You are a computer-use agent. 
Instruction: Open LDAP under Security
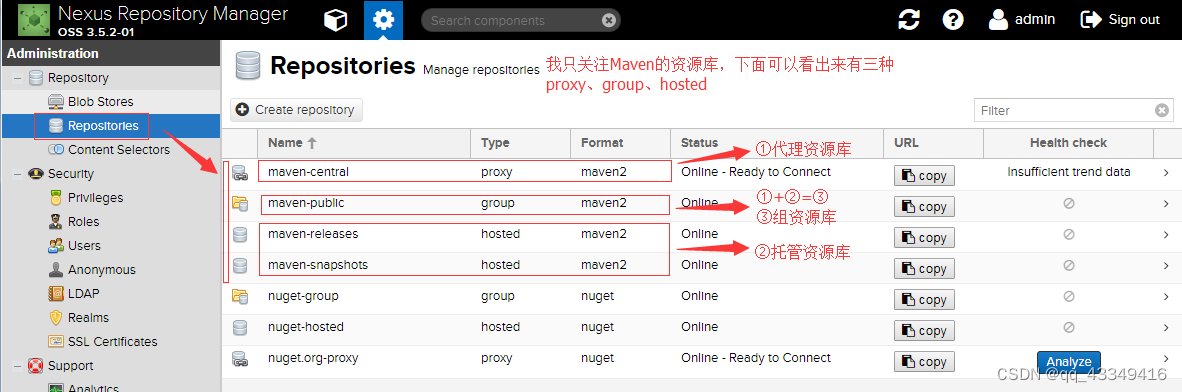(83, 294)
